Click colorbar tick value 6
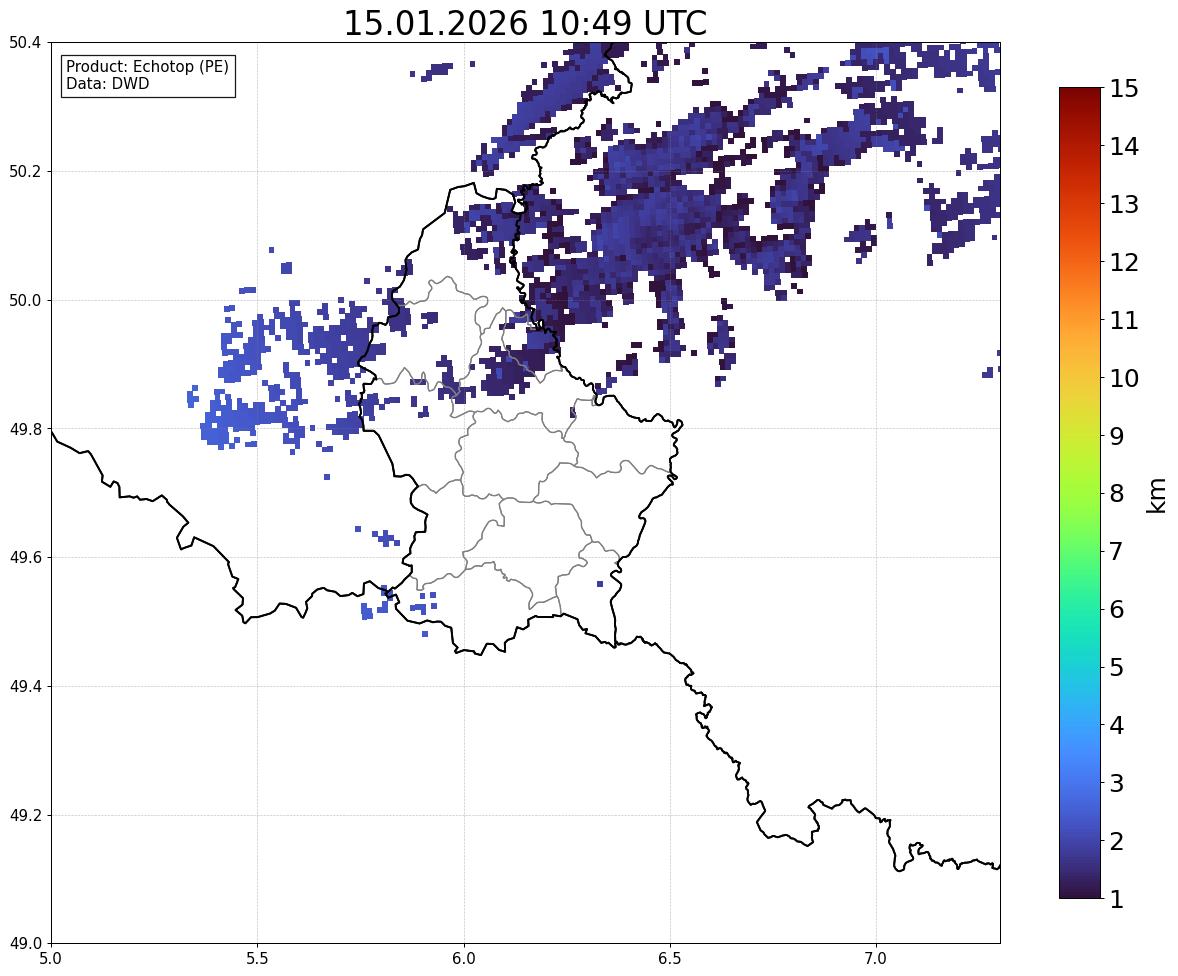 click(1117, 609)
